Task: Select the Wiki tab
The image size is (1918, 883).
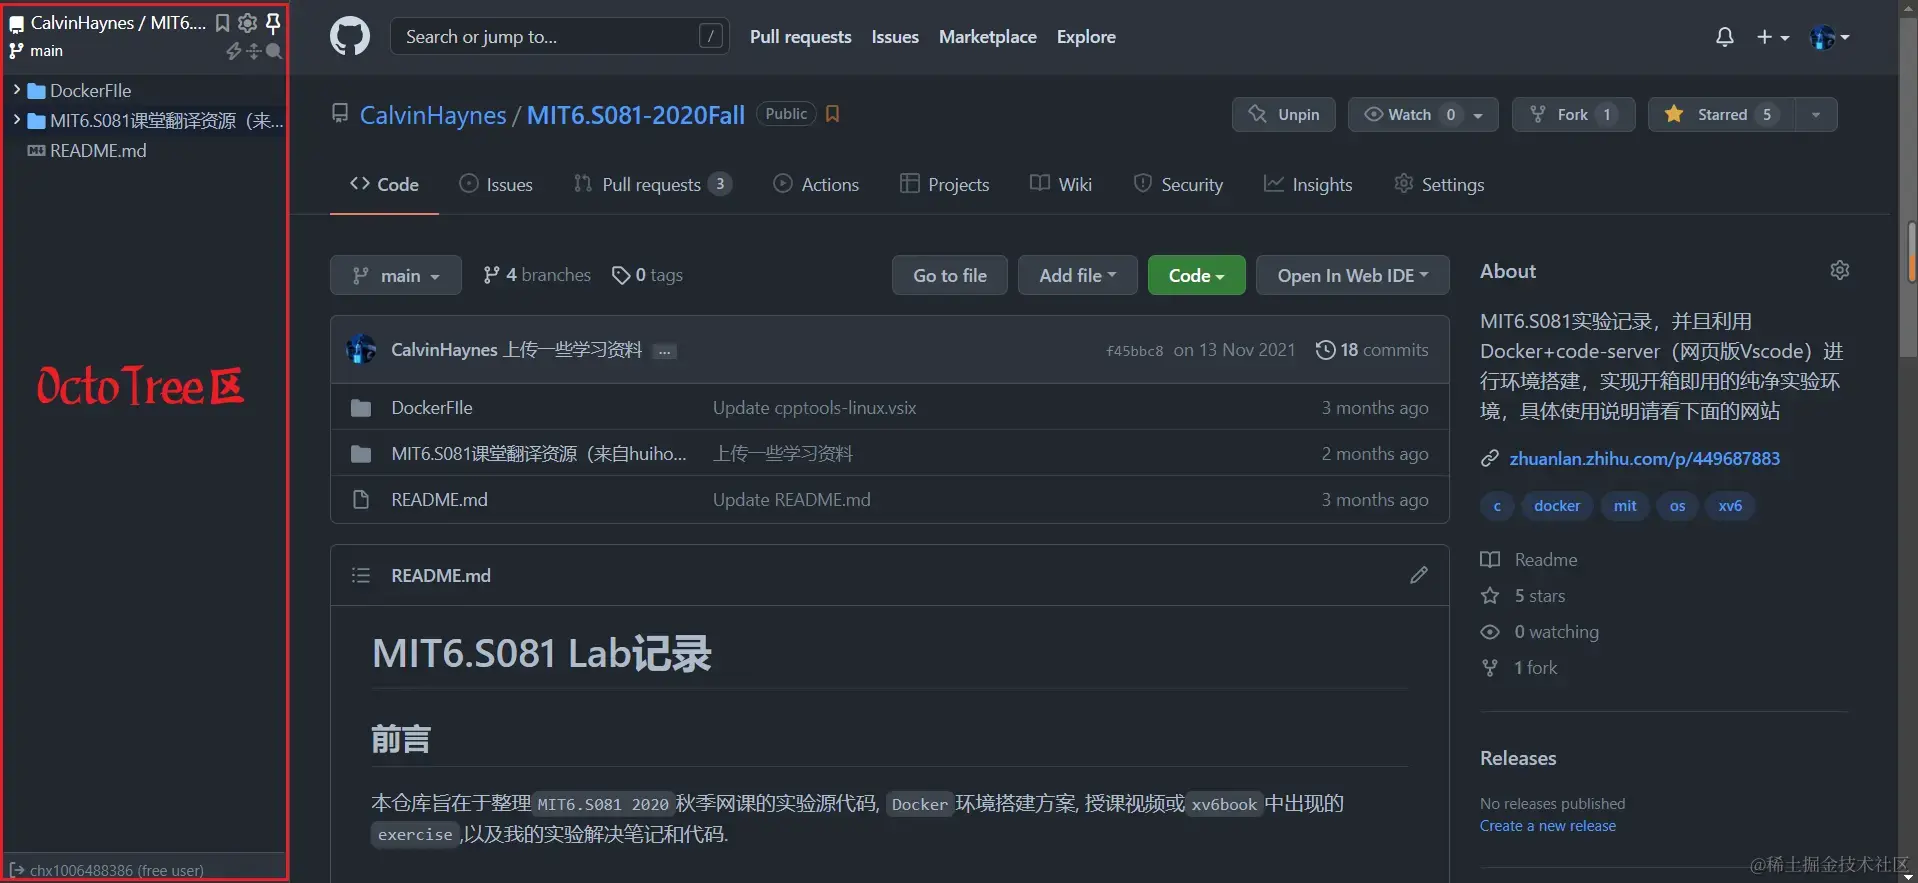Action: coord(1061,184)
